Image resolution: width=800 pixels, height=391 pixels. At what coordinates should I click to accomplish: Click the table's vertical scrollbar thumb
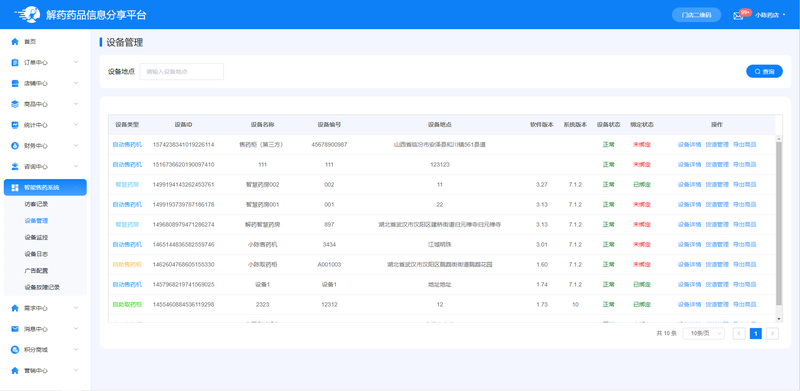tap(779, 223)
